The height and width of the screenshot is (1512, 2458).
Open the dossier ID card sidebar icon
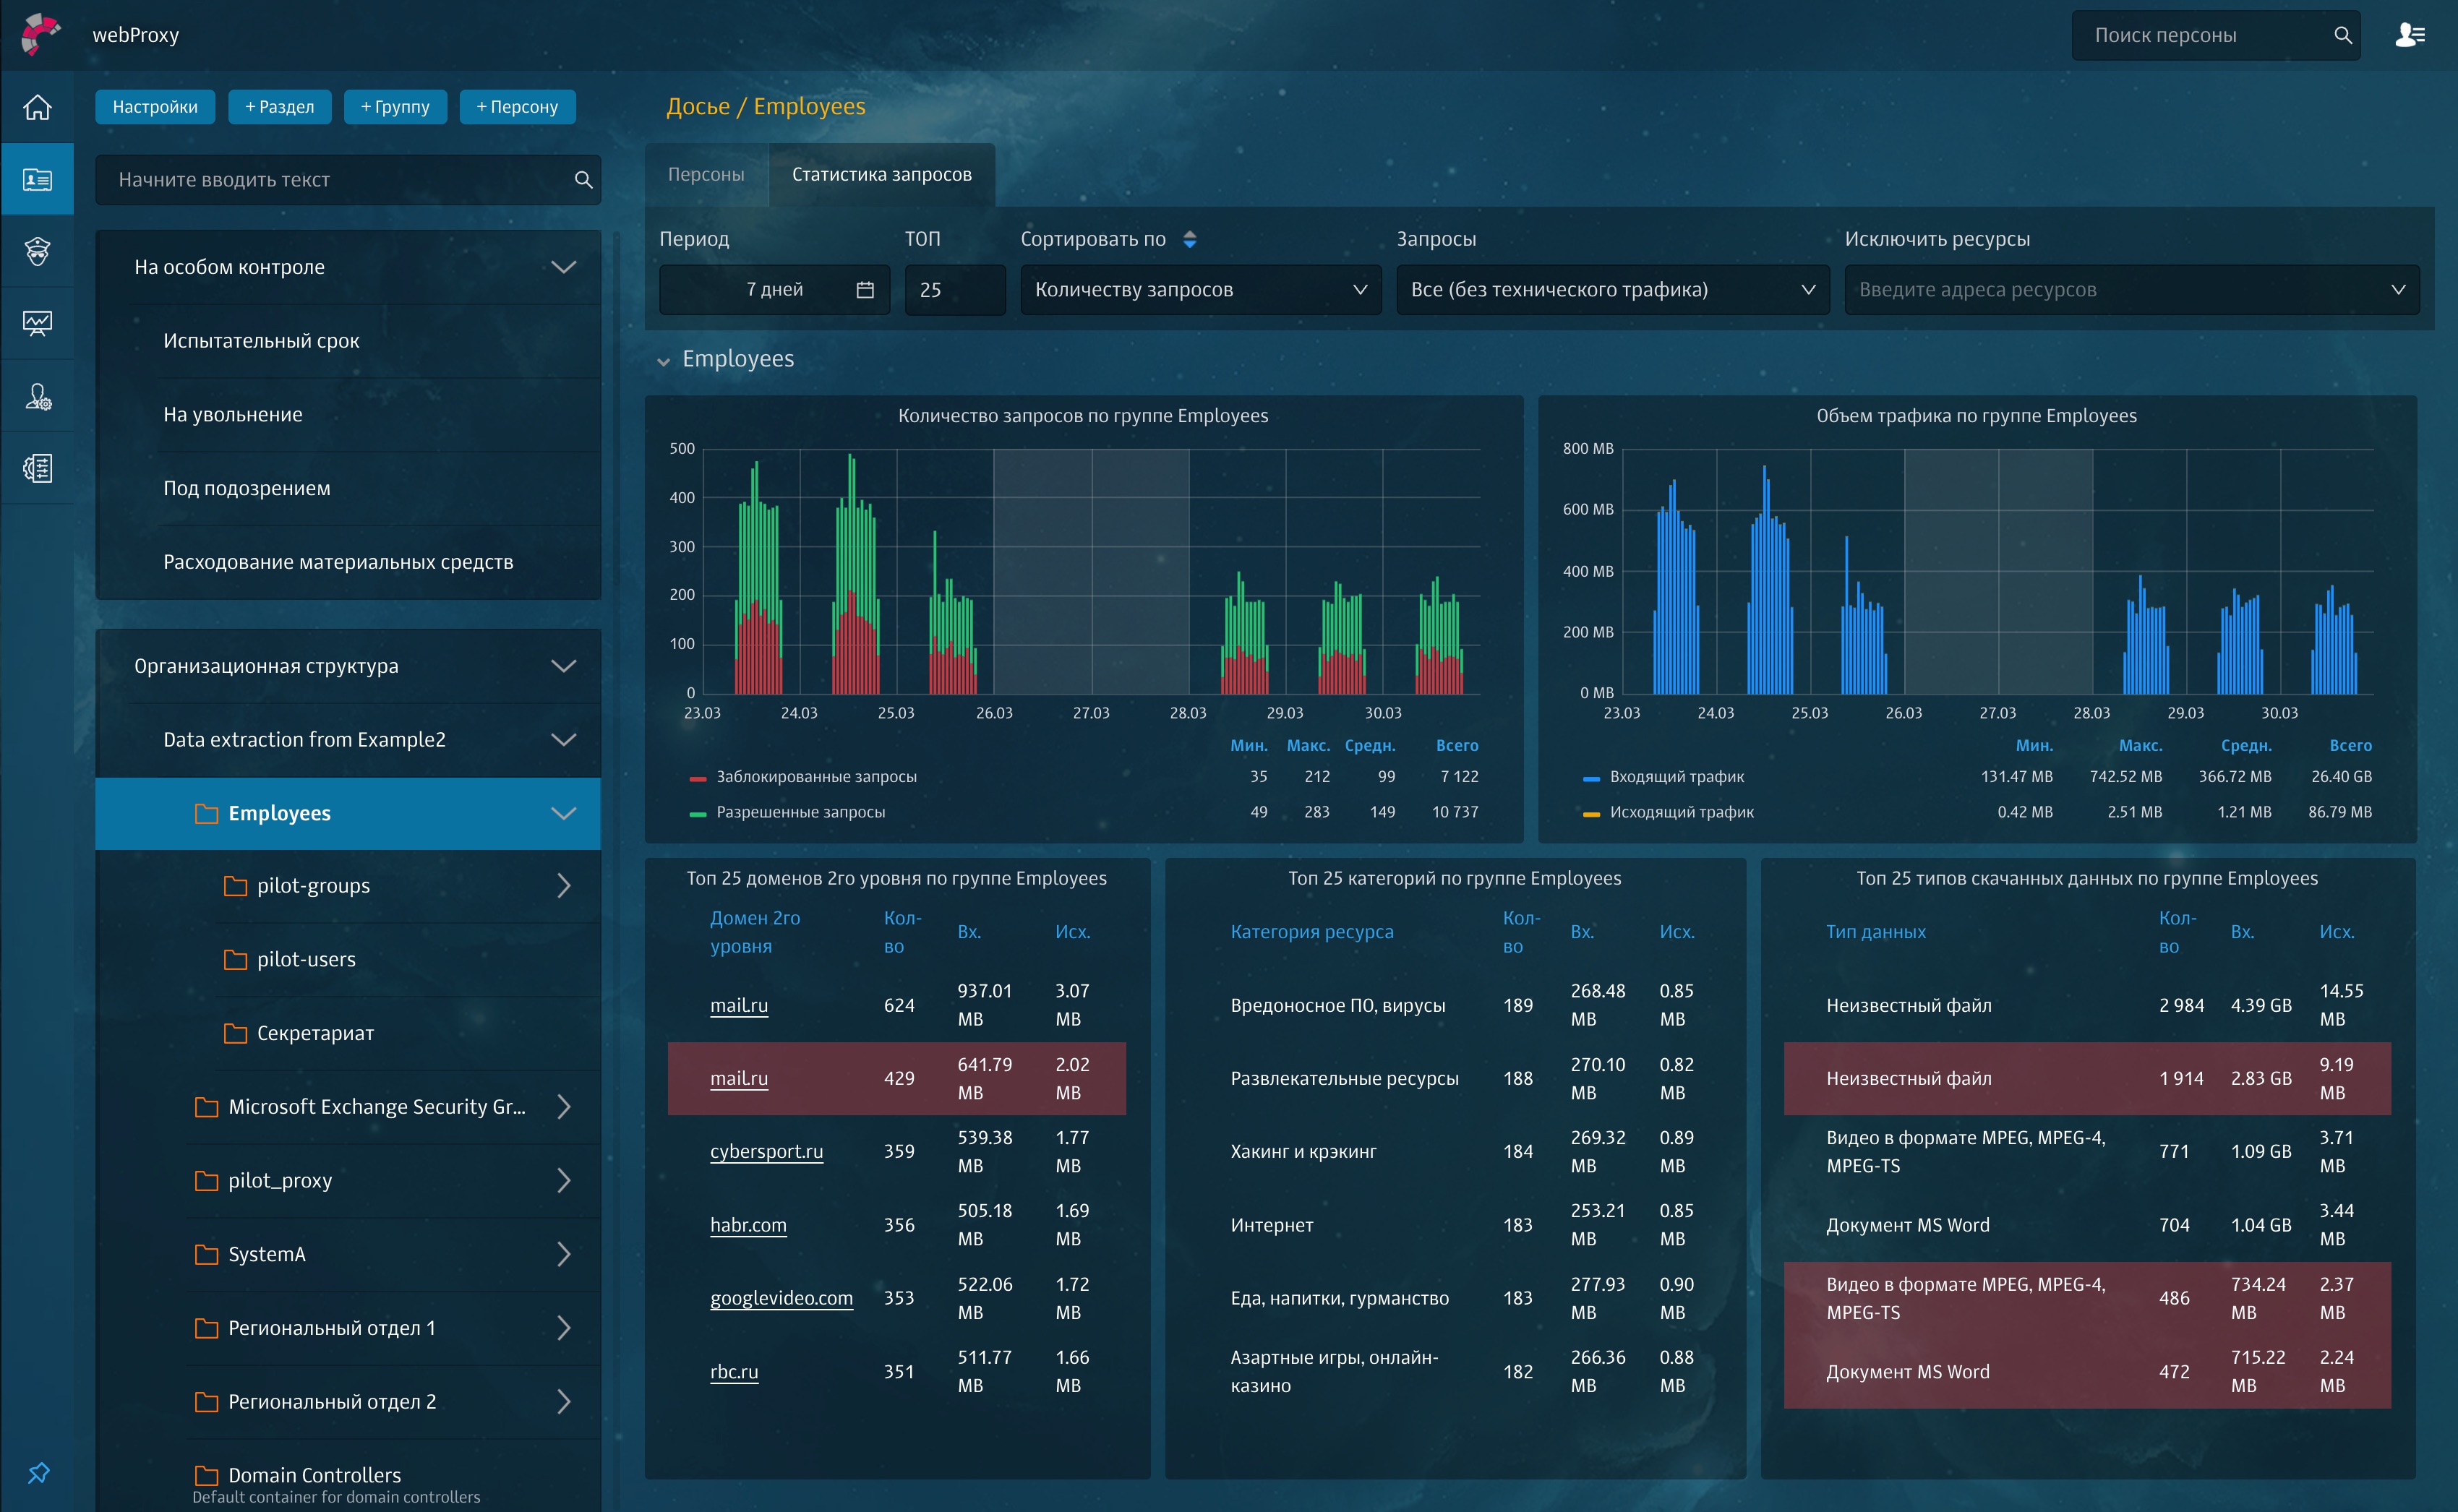(37, 179)
